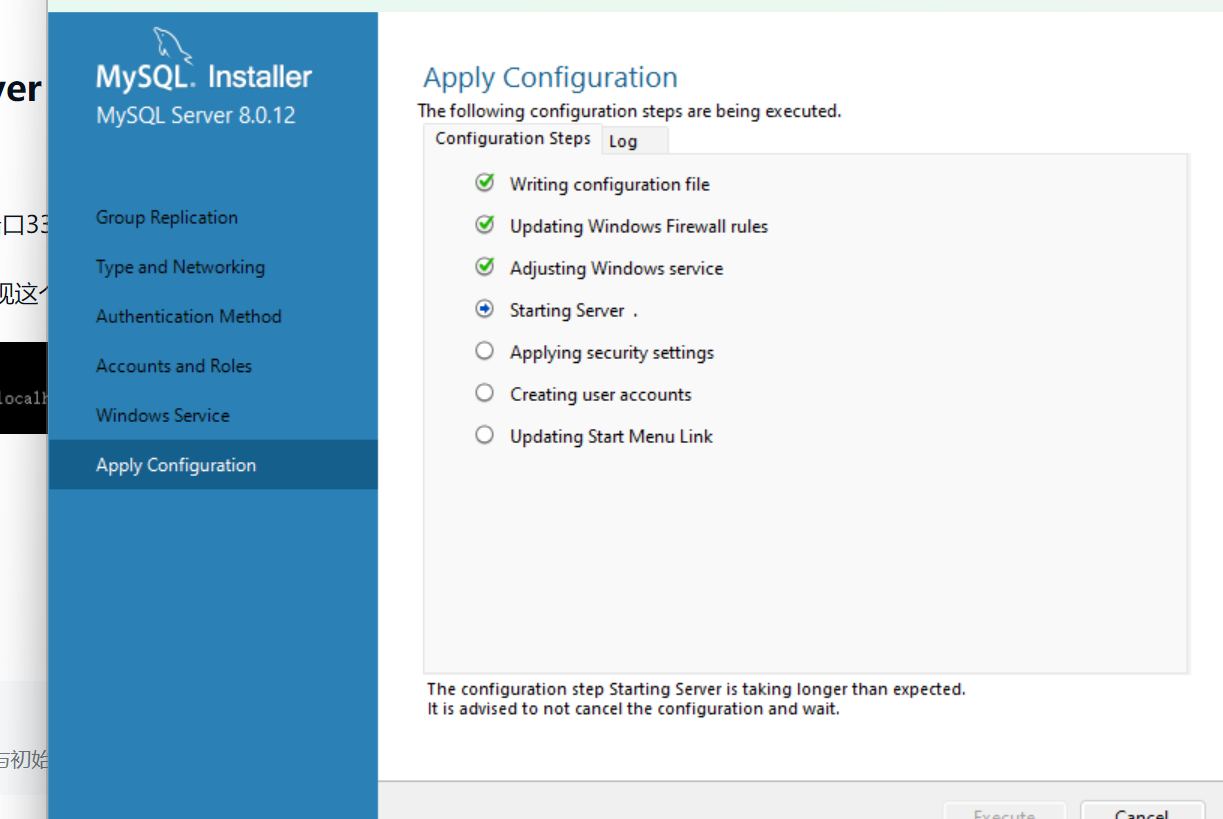Click green checkmark beside Writing configuration file
The width and height of the screenshot is (1223, 819).
(485, 183)
